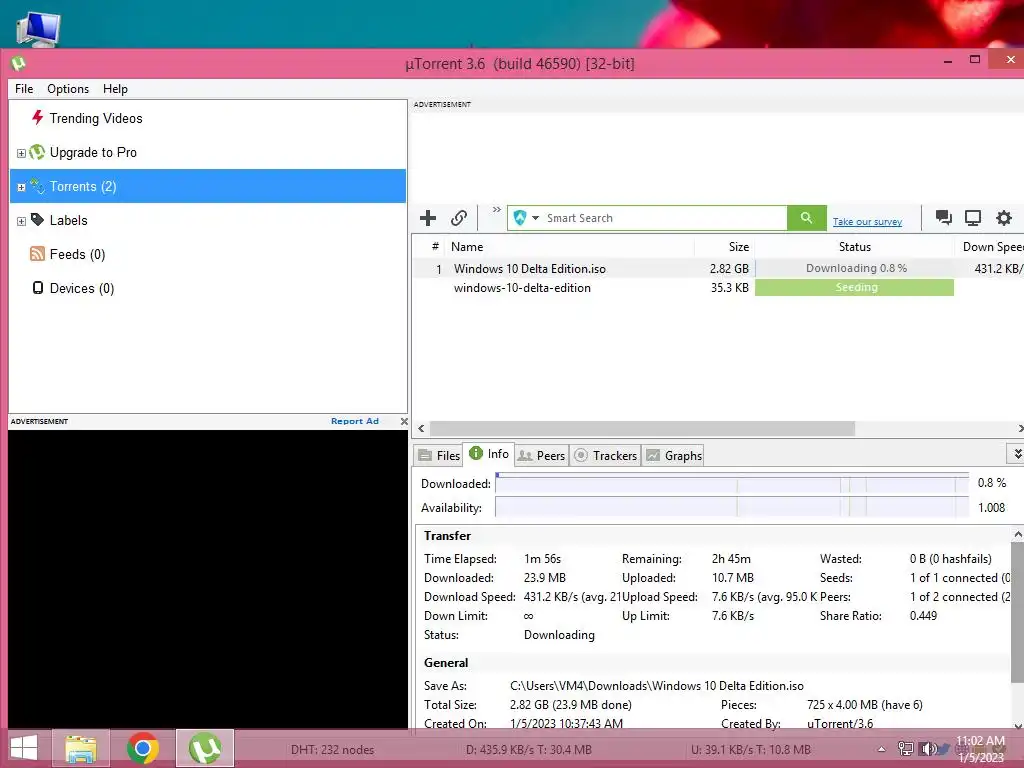Click the green Smart Search magnifier button
Image resolution: width=1024 pixels, height=768 pixels.
(x=807, y=217)
